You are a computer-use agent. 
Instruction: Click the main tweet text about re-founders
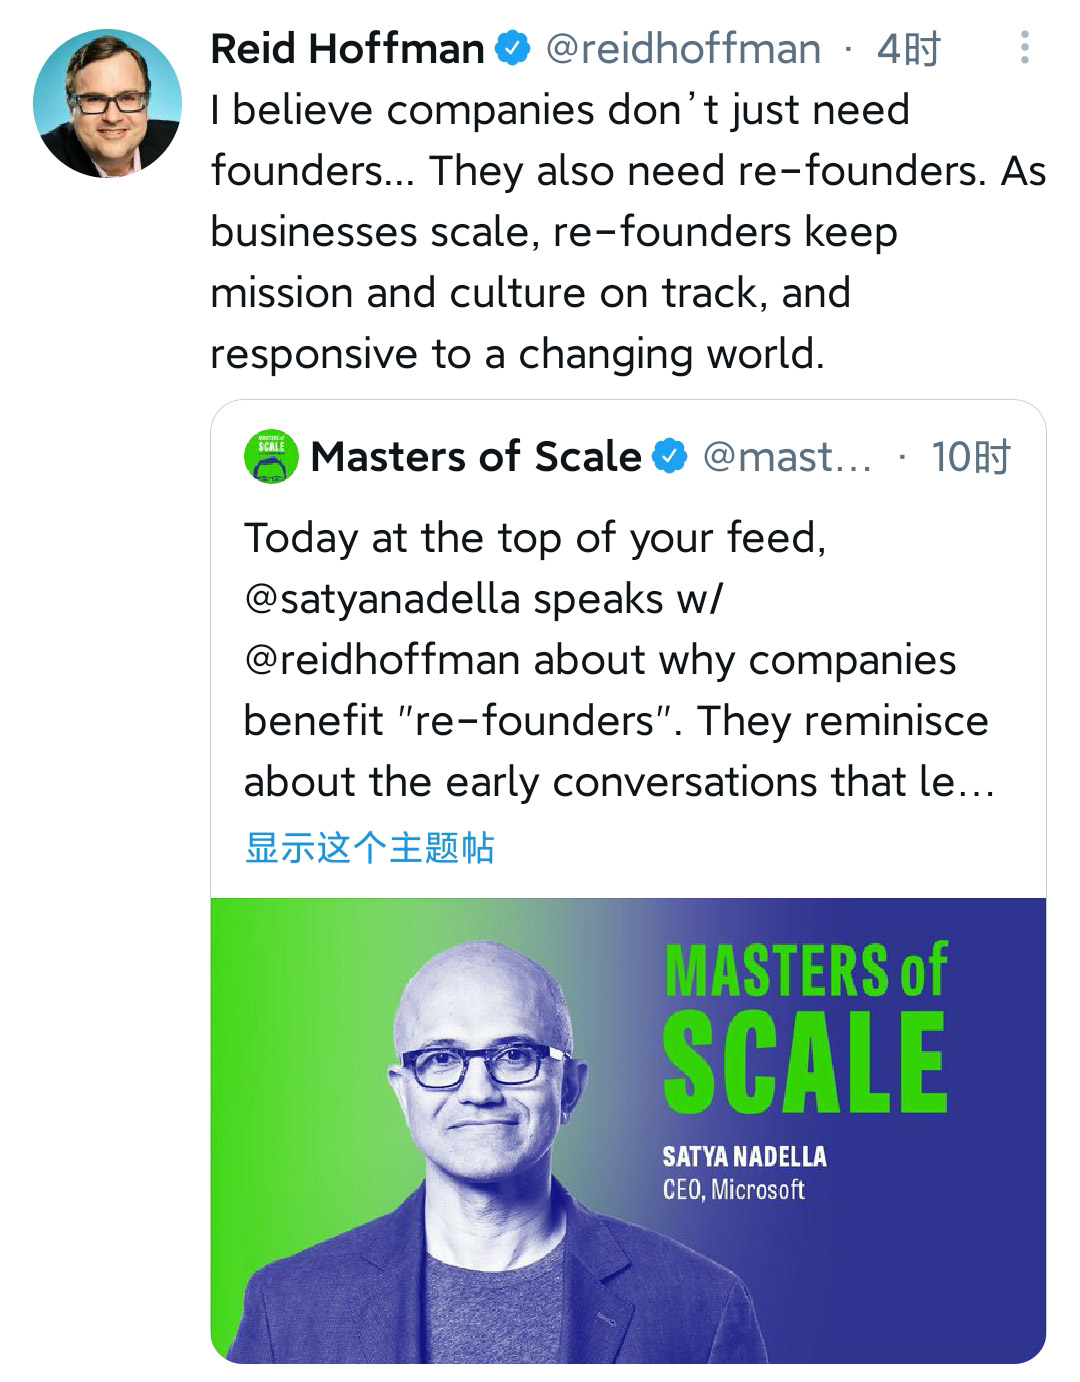(x=628, y=231)
